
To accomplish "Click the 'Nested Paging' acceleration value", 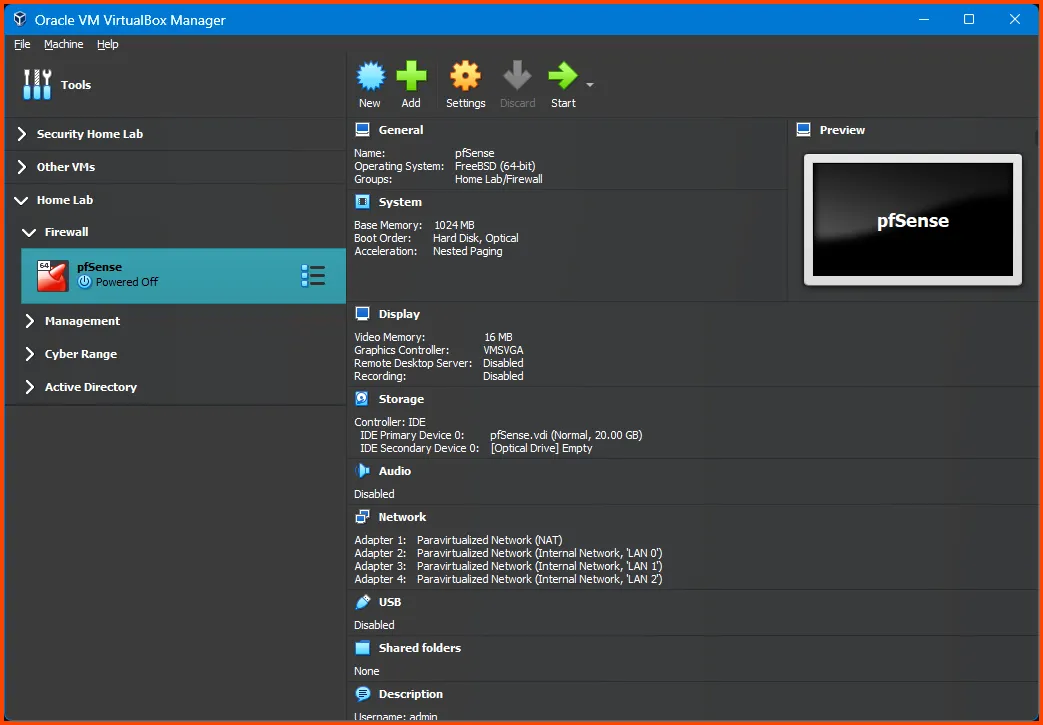I will coord(468,251).
